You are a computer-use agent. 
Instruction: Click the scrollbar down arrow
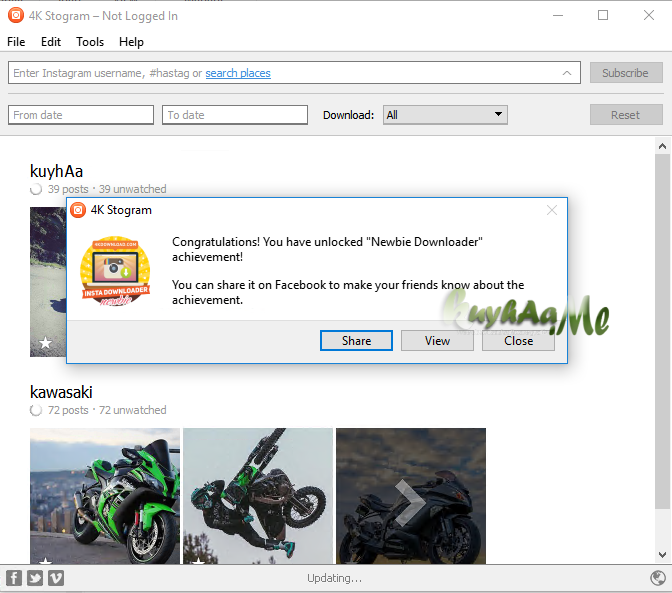click(662, 555)
